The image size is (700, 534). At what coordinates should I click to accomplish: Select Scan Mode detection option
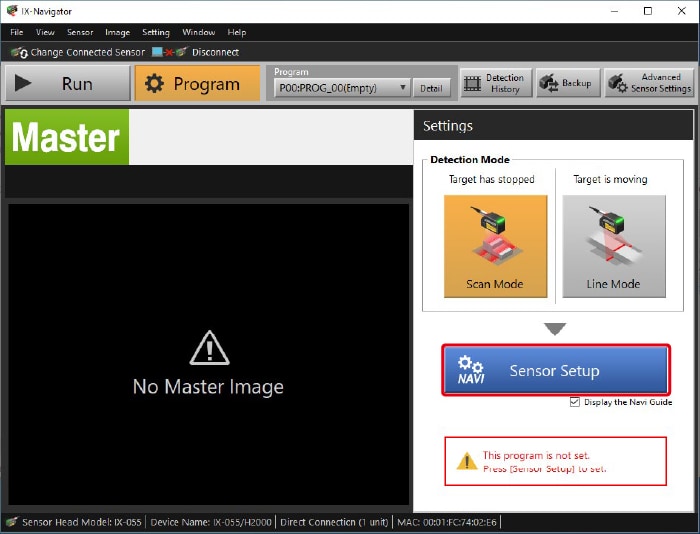coord(495,246)
